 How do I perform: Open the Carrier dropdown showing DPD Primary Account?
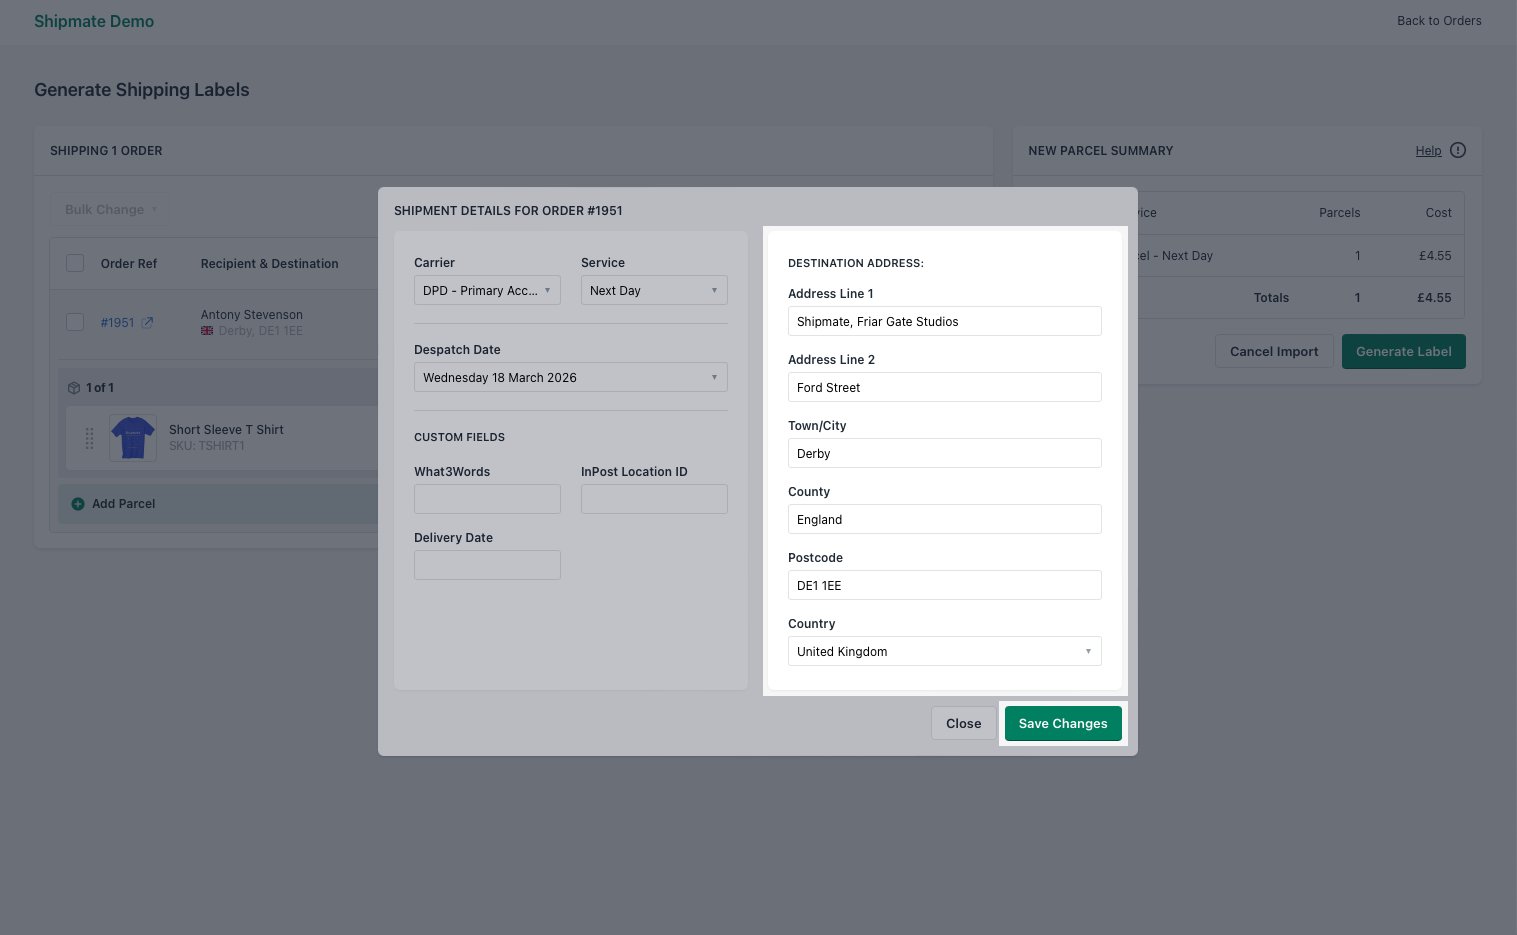tap(487, 290)
